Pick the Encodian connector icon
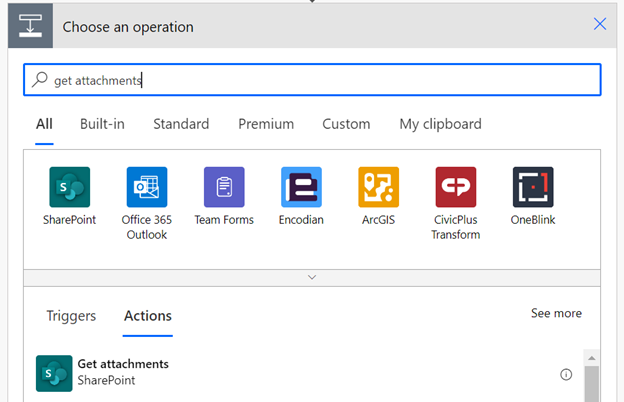Viewport: 624px width, 402px height. tap(301, 187)
